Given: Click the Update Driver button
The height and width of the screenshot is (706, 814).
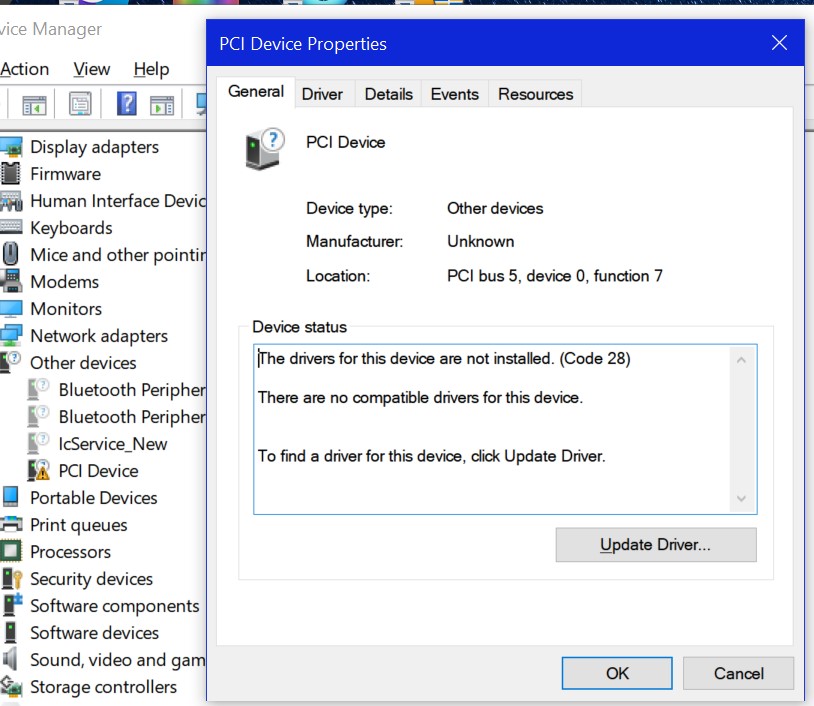Looking at the screenshot, I should [655, 544].
